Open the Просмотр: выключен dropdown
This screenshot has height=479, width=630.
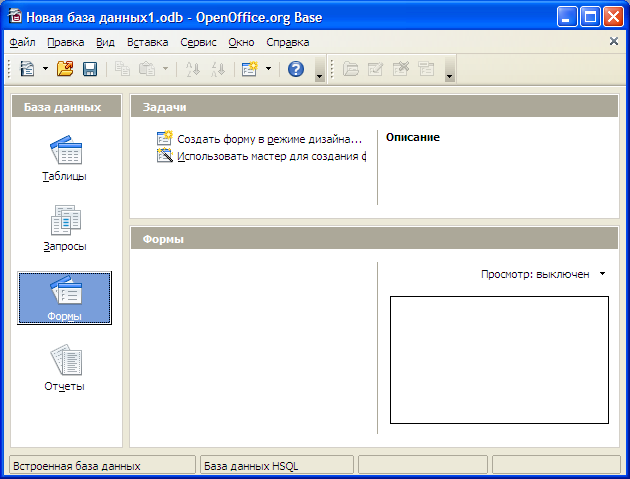[543, 274]
